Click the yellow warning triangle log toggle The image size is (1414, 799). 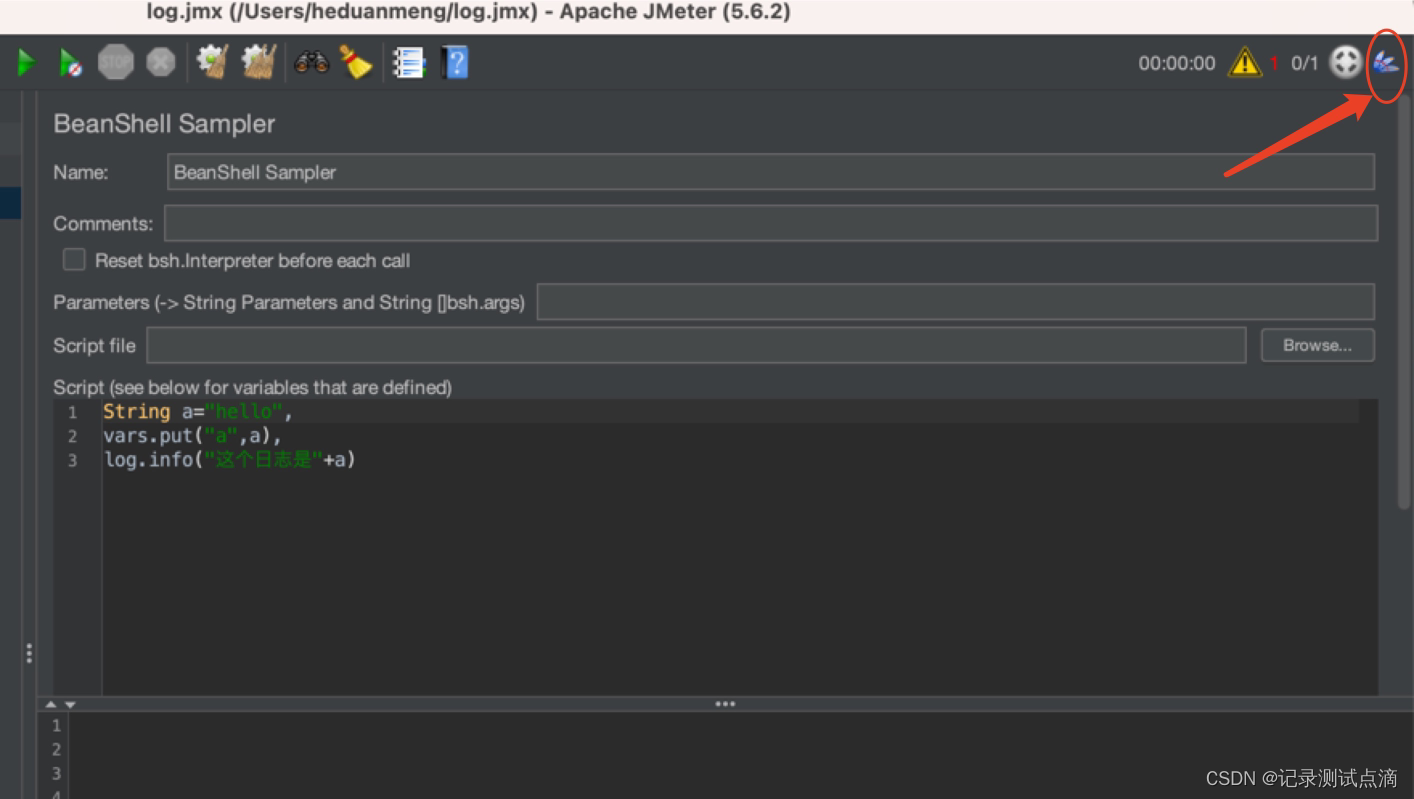click(x=1245, y=63)
